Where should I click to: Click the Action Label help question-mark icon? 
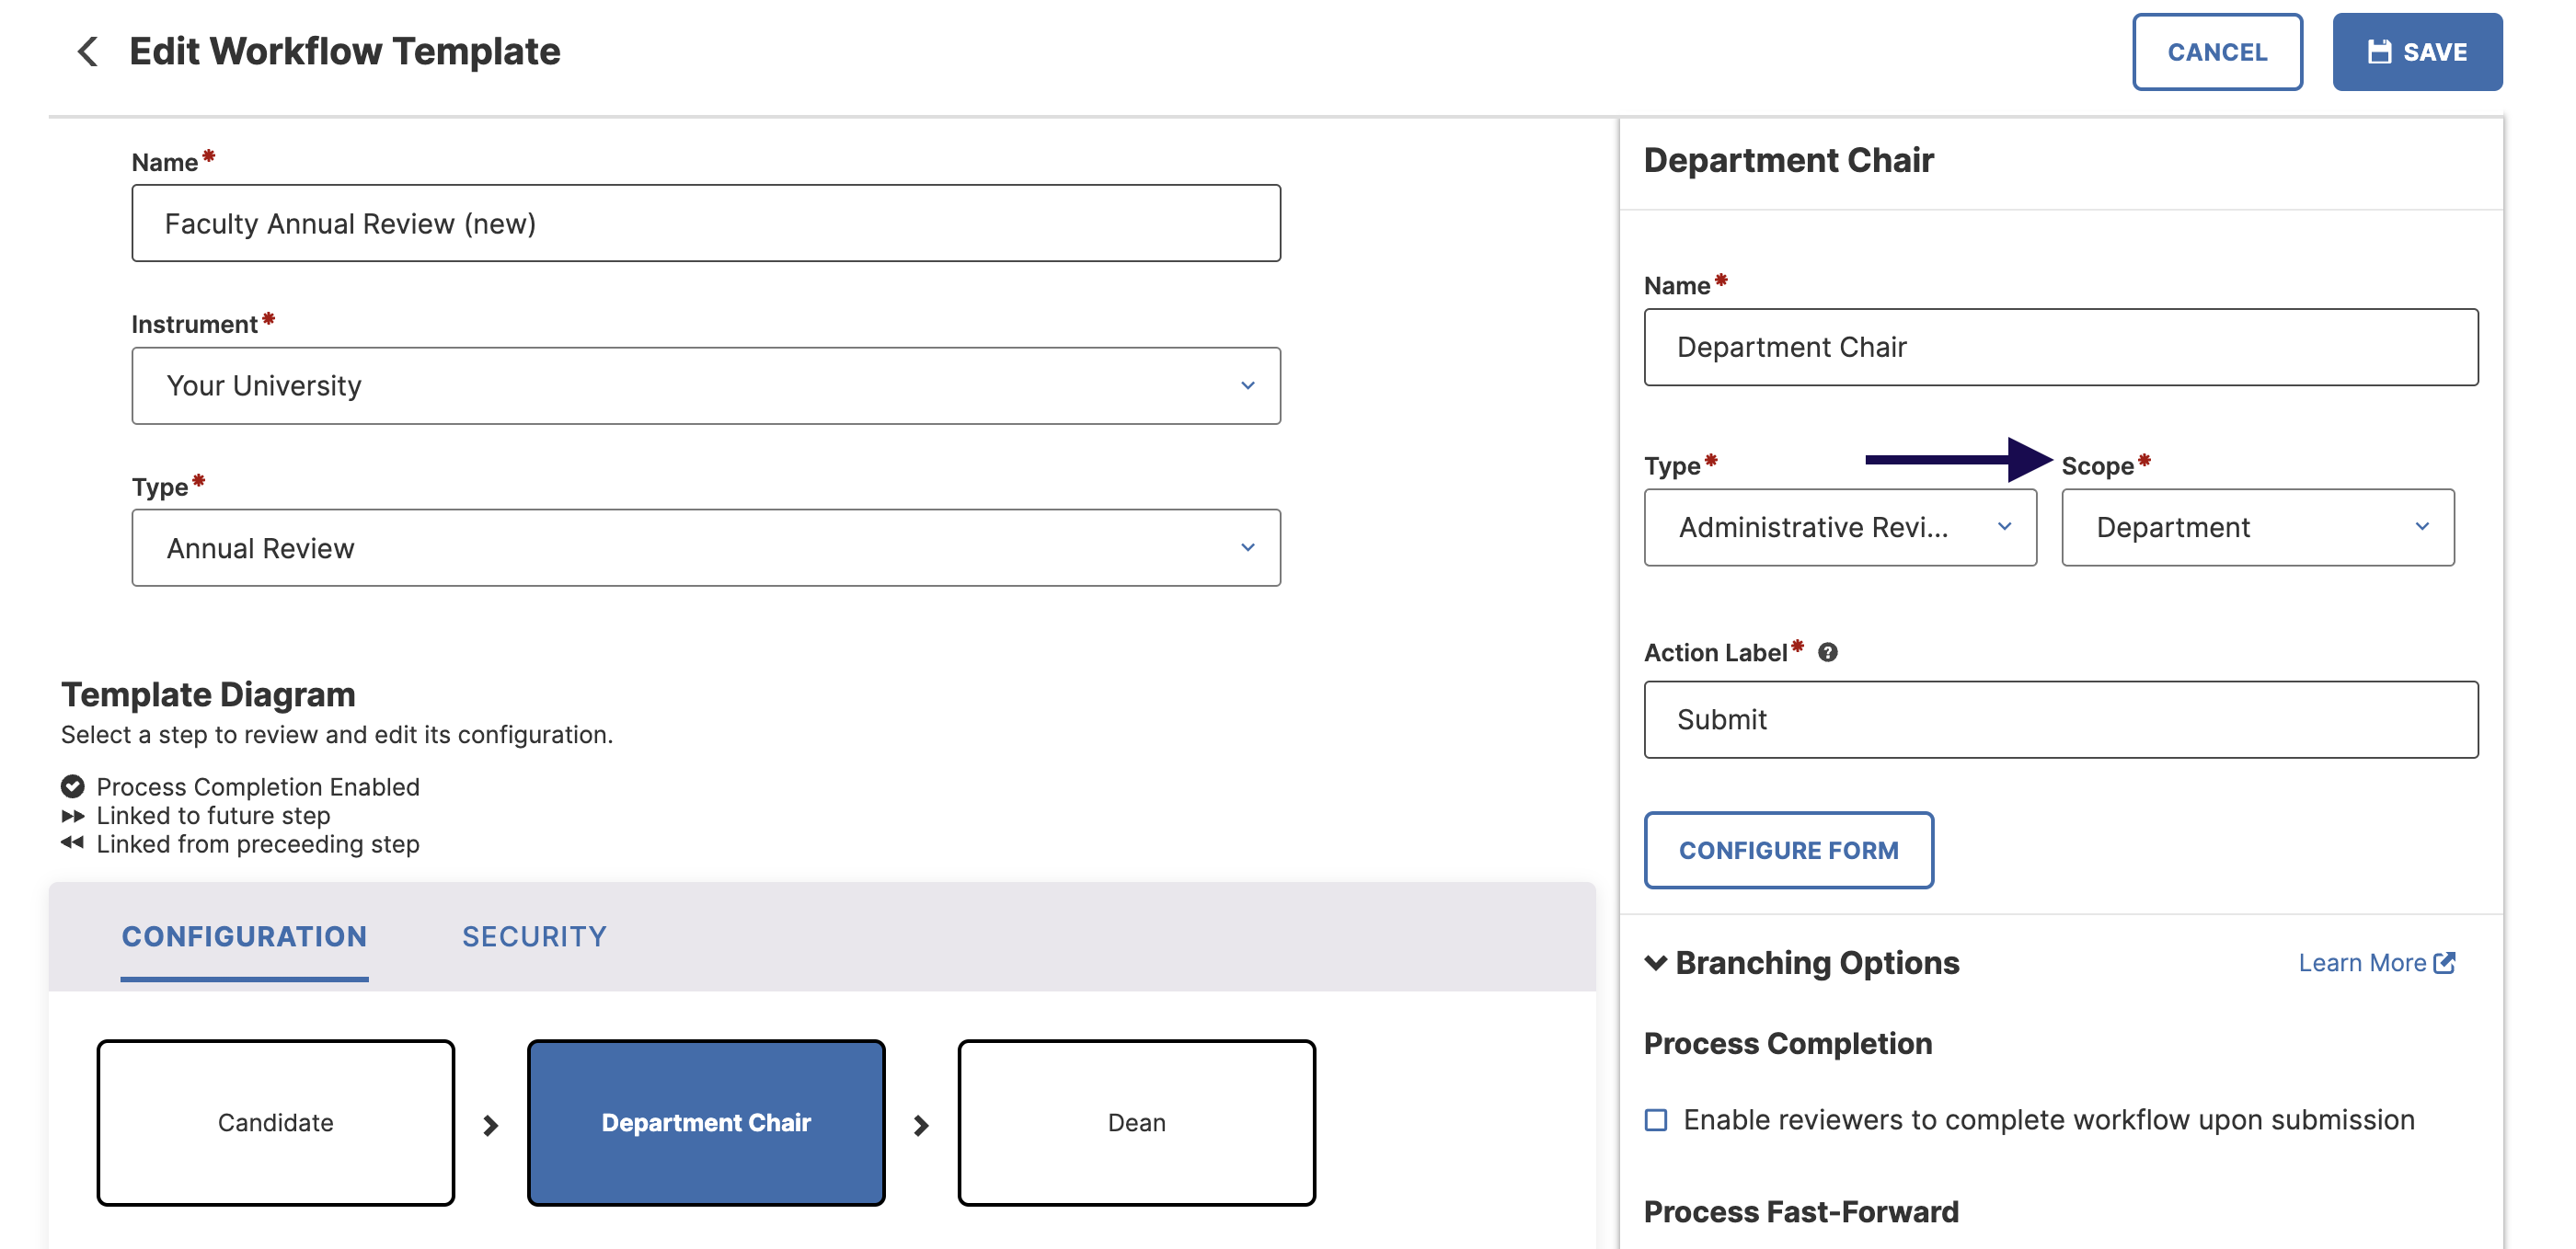[1828, 653]
